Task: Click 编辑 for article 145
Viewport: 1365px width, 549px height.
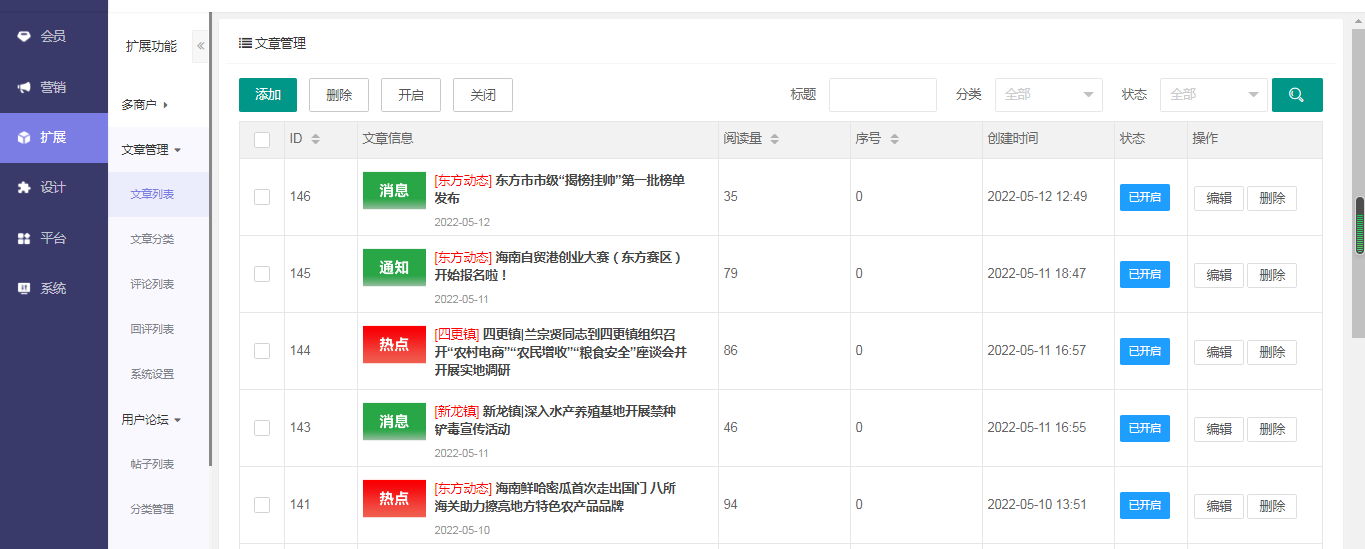Action: point(1218,275)
